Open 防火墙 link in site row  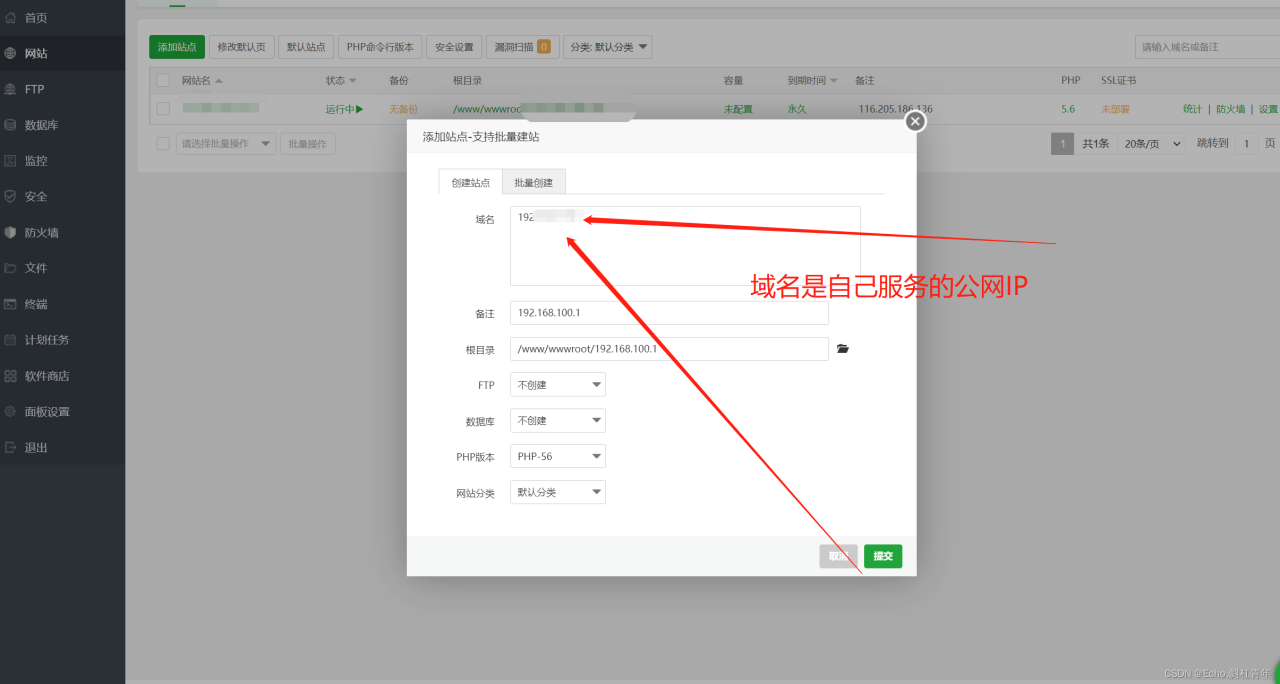(1231, 109)
